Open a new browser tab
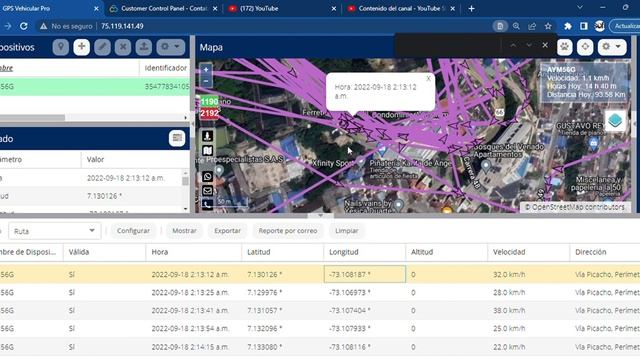 [471, 9]
